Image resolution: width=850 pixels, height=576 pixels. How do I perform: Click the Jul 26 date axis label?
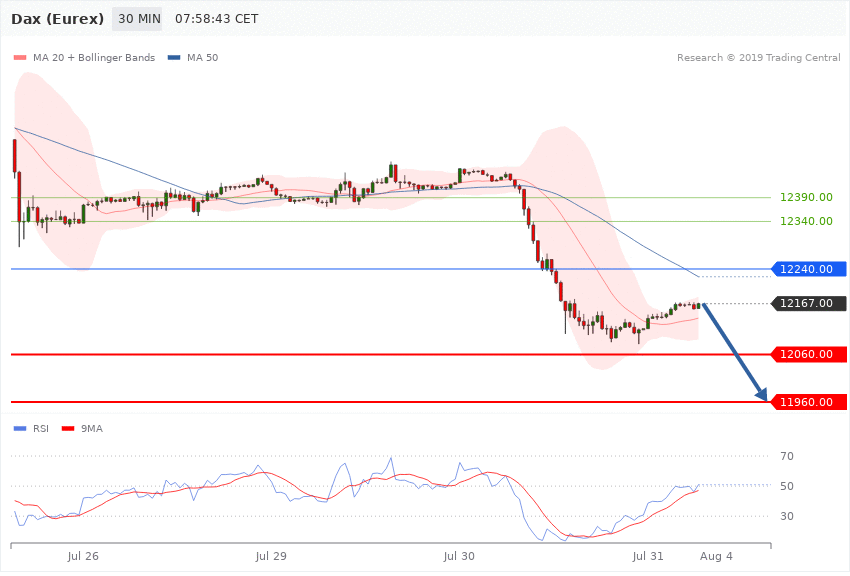tap(83, 556)
